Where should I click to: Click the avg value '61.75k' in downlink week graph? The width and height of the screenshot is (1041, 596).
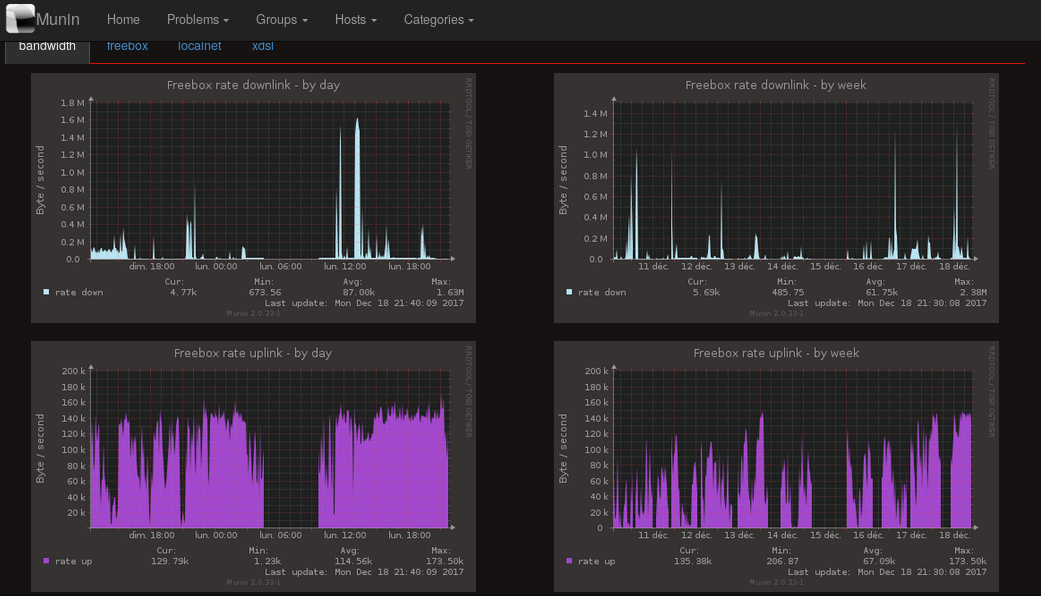tap(882, 292)
